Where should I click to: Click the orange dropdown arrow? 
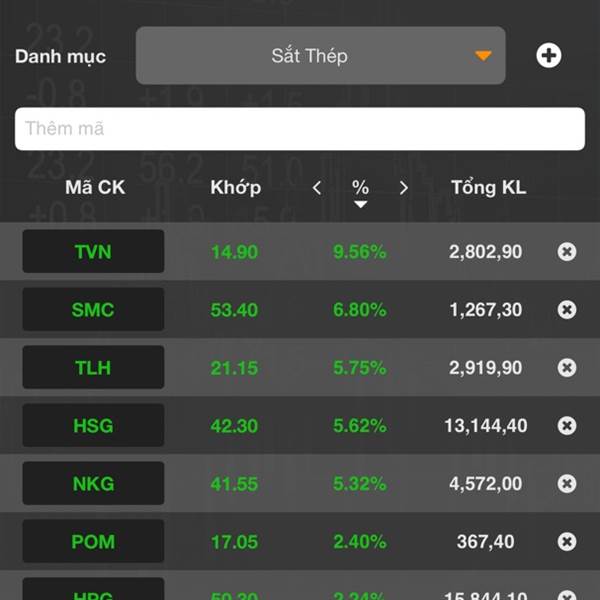point(483,56)
